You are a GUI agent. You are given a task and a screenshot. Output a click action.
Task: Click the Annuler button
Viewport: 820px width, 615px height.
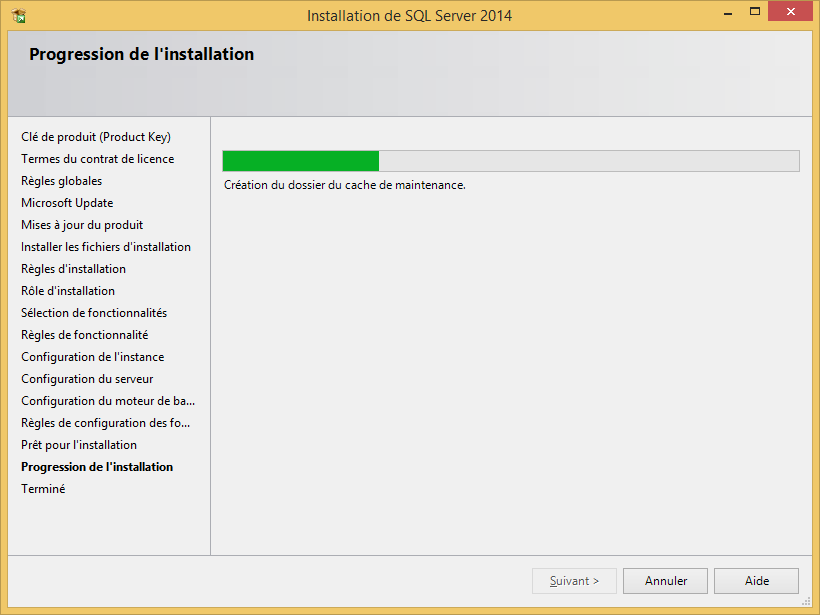point(665,580)
